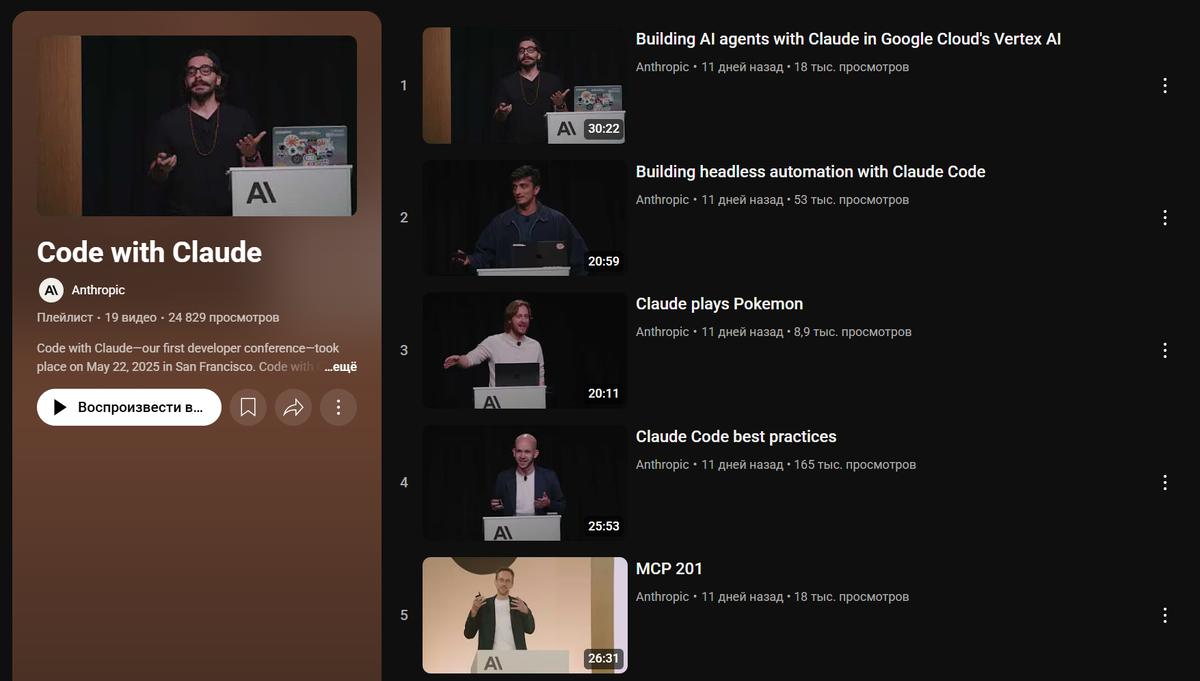Open the Anthropic channel name under playlist title
Screen dimensions: 1200x681
coord(98,290)
